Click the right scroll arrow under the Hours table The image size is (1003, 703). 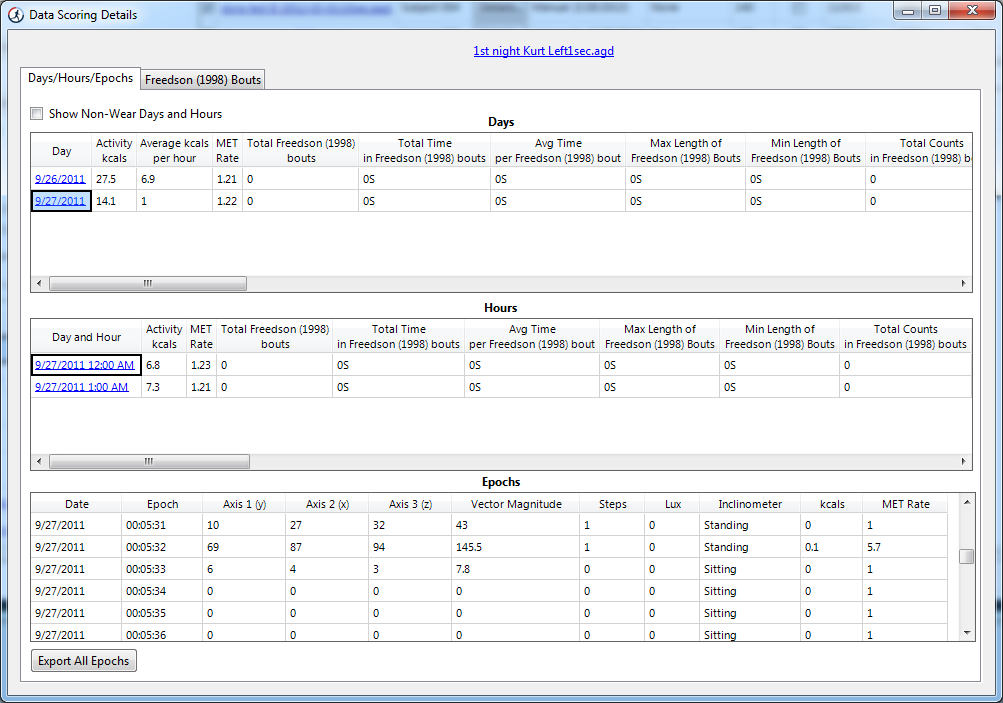click(x=963, y=461)
